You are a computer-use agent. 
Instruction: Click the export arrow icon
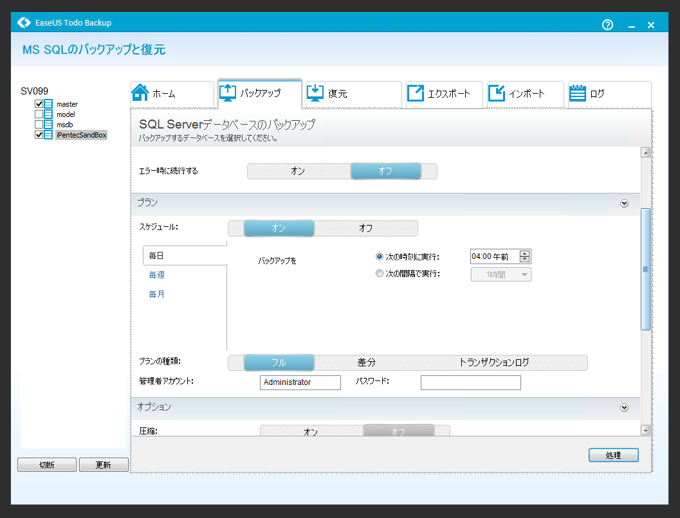coord(415,93)
